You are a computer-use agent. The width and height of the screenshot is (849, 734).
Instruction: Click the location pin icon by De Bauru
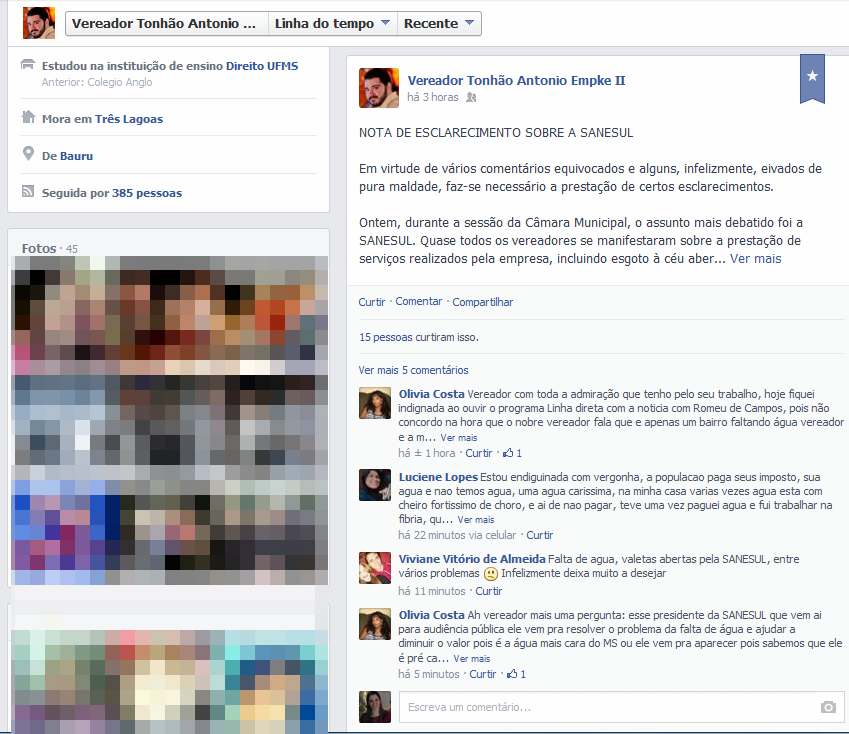pyautogui.click(x=28, y=154)
